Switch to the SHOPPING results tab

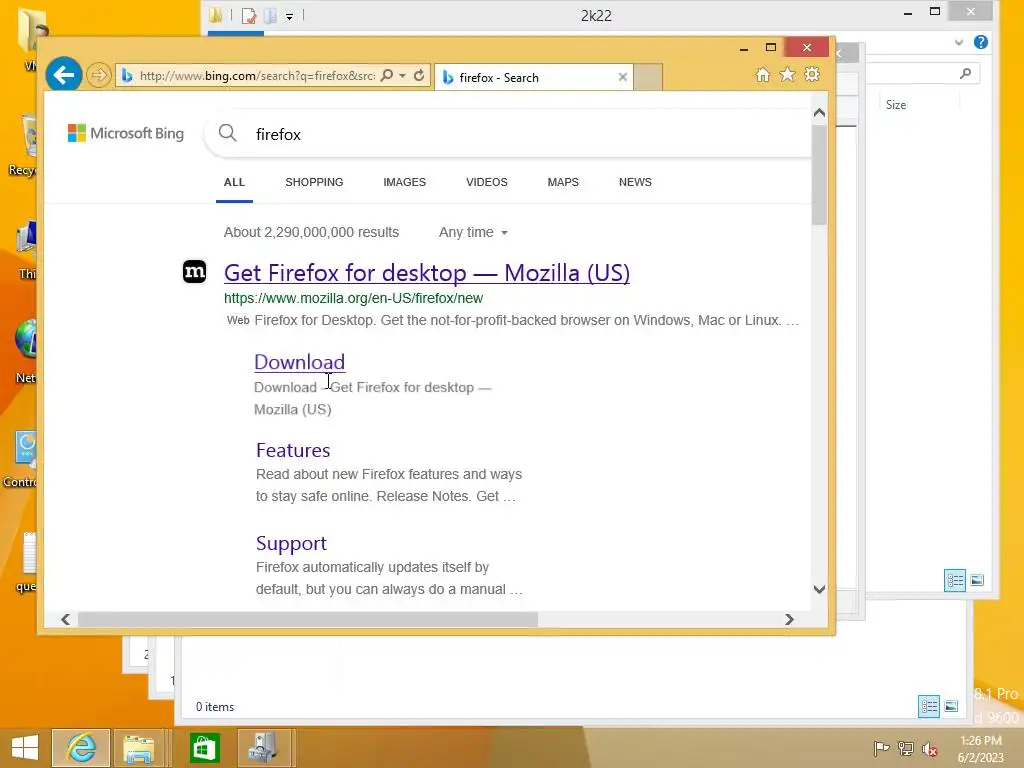tap(314, 182)
